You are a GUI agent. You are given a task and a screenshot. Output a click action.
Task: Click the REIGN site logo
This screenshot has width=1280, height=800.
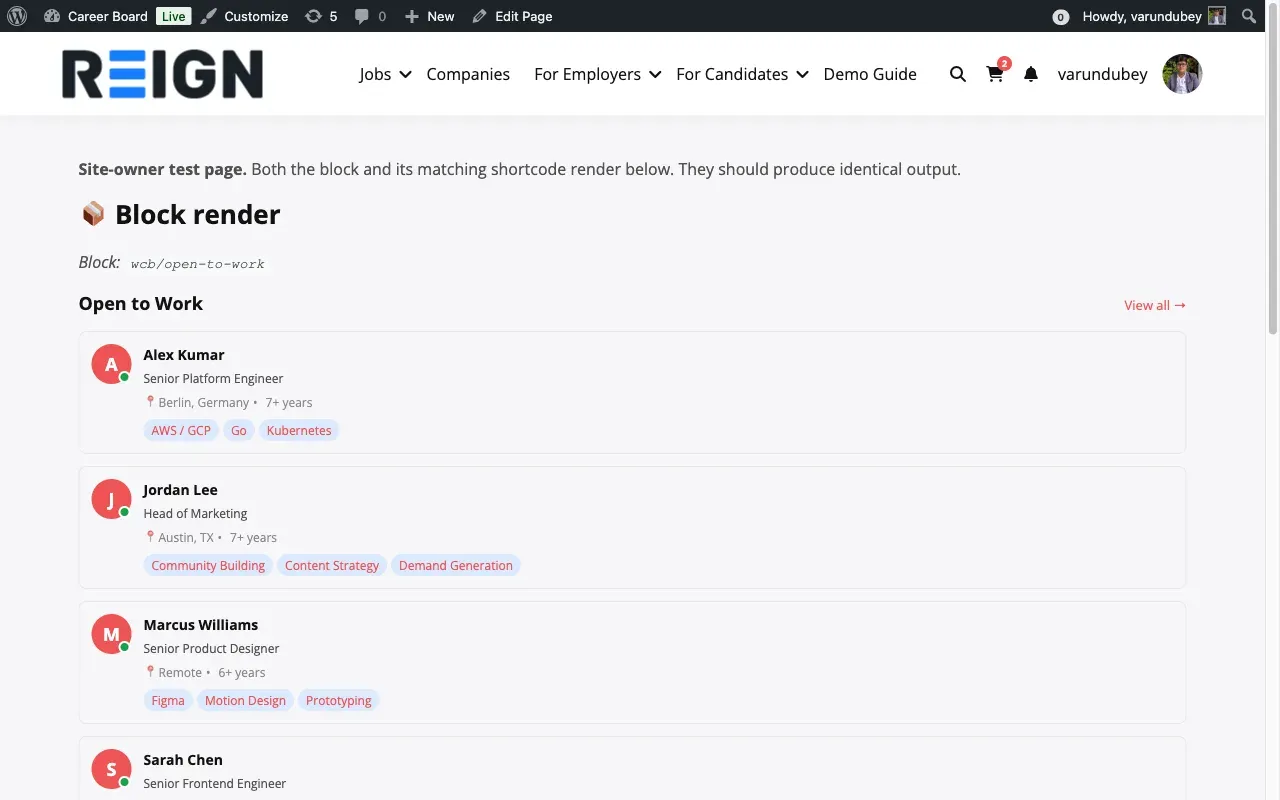coord(162,74)
